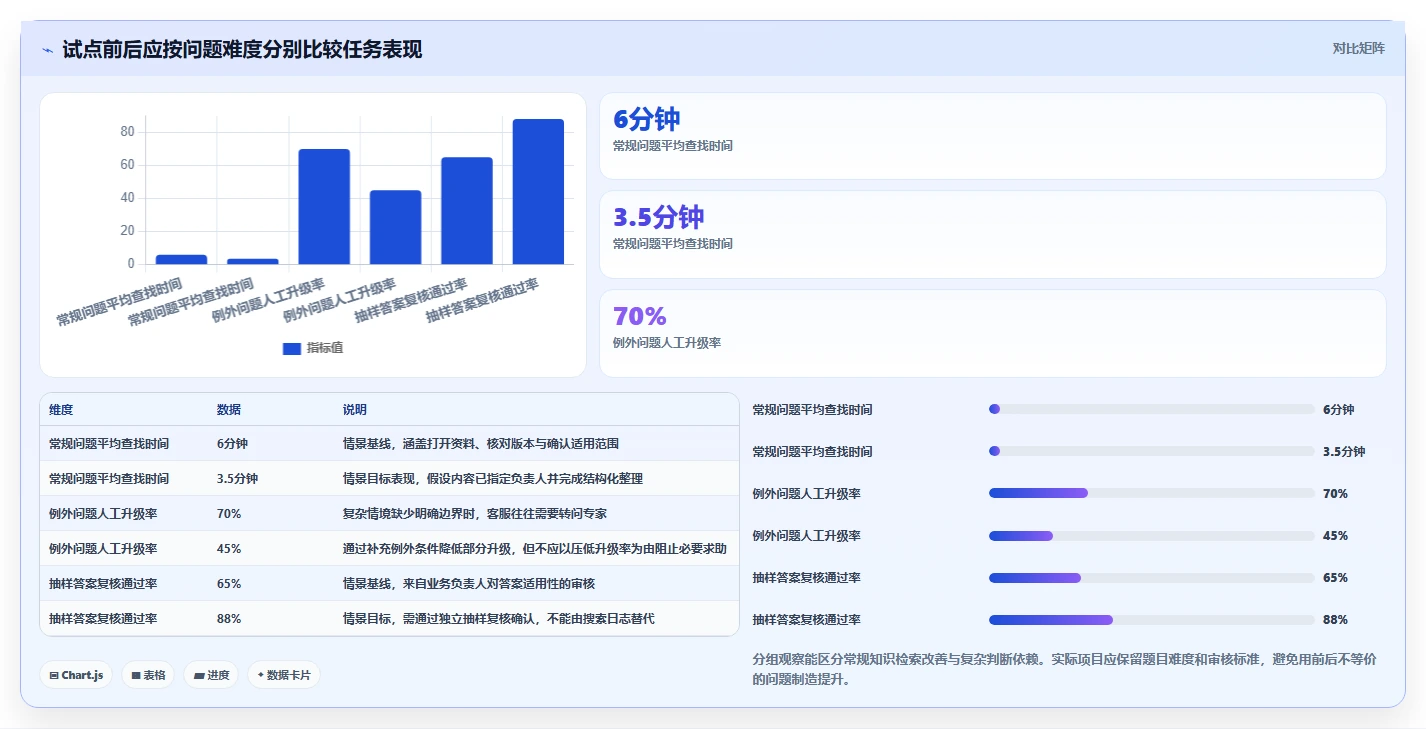Click the tallest chart bar reaching 88
Image resolution: width=1426 pixels, height=729 pixels.
[x=538, y=192]
